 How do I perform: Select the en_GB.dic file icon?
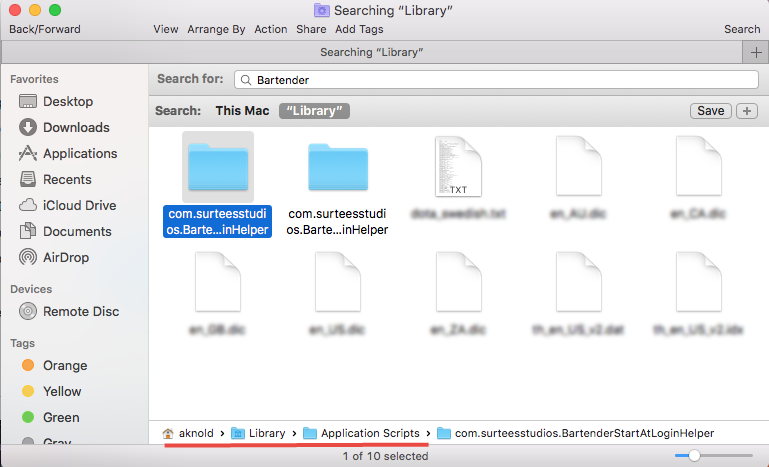point(218,282)
